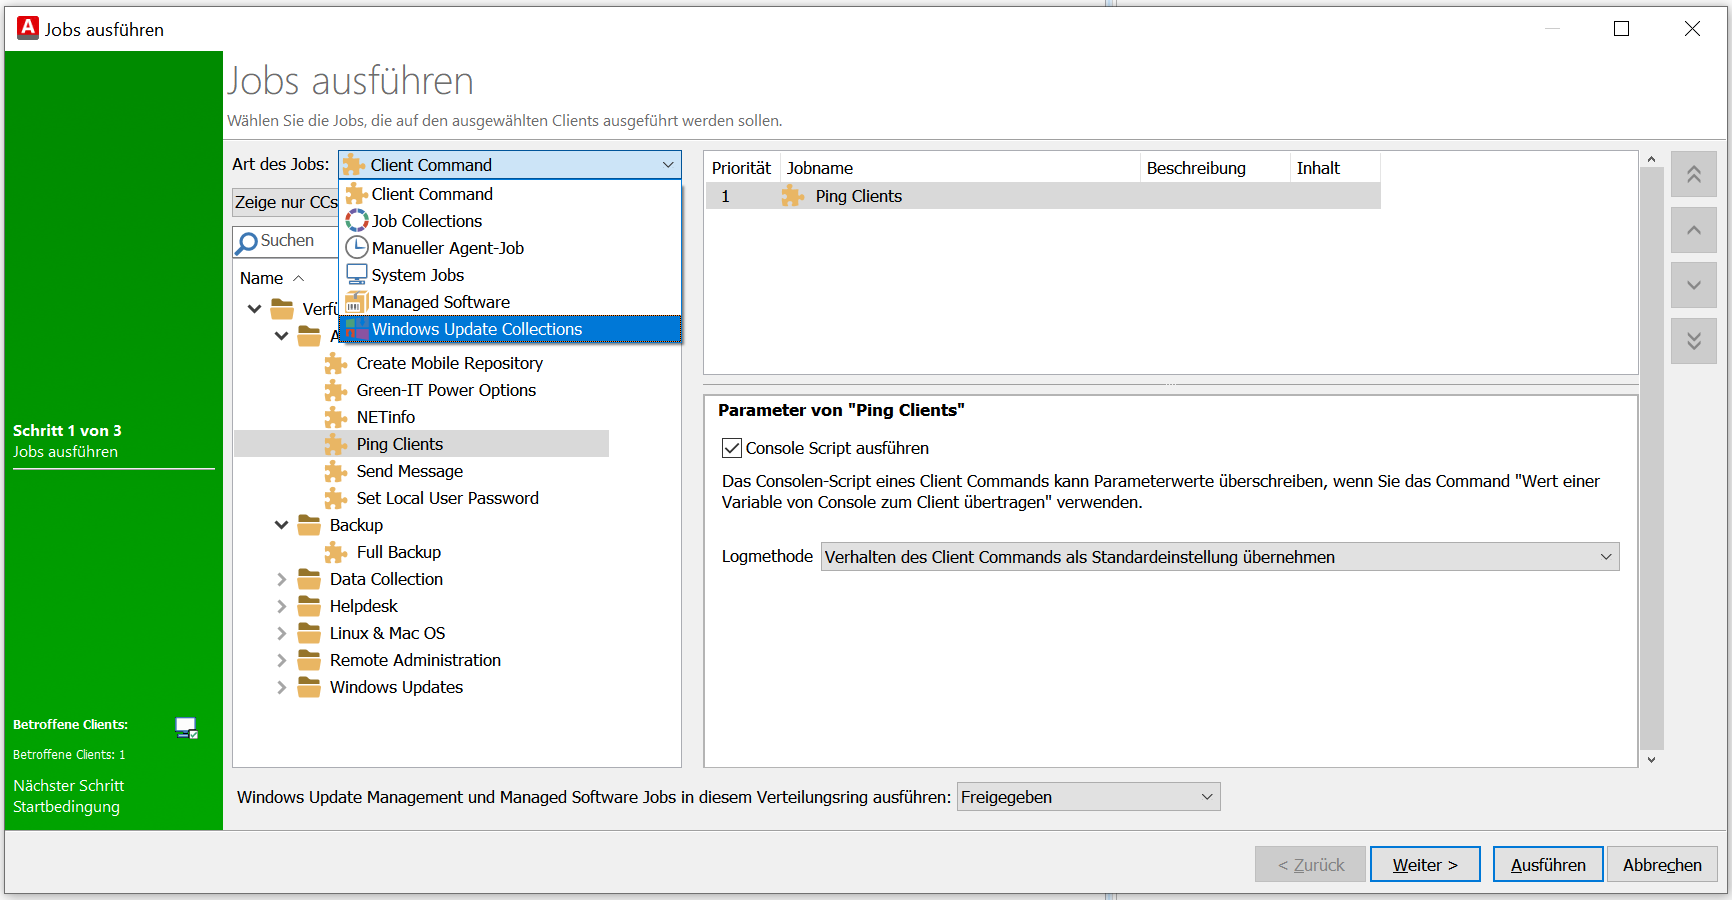Click the Weiter button

pyautogui.click(x=1424, y=865)
